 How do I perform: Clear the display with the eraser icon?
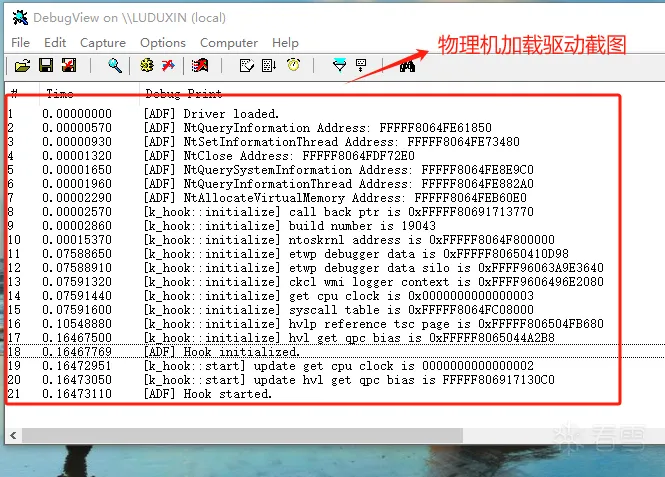(x=200, y=65)
